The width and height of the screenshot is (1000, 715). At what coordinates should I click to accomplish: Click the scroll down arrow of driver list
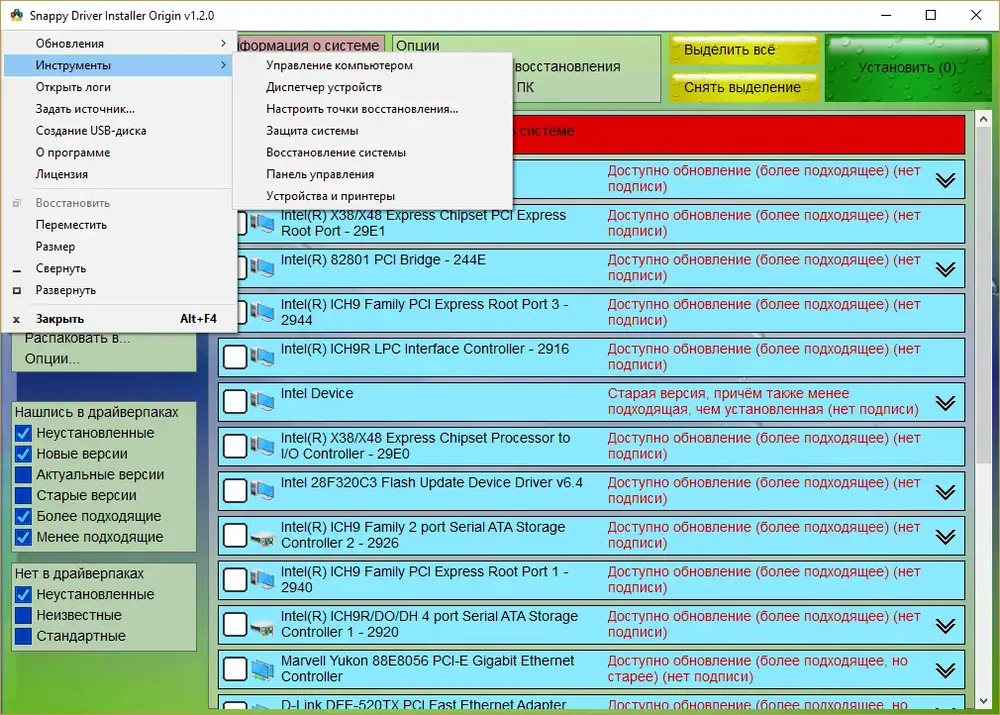pyautogui.click(x=983, y=700)
